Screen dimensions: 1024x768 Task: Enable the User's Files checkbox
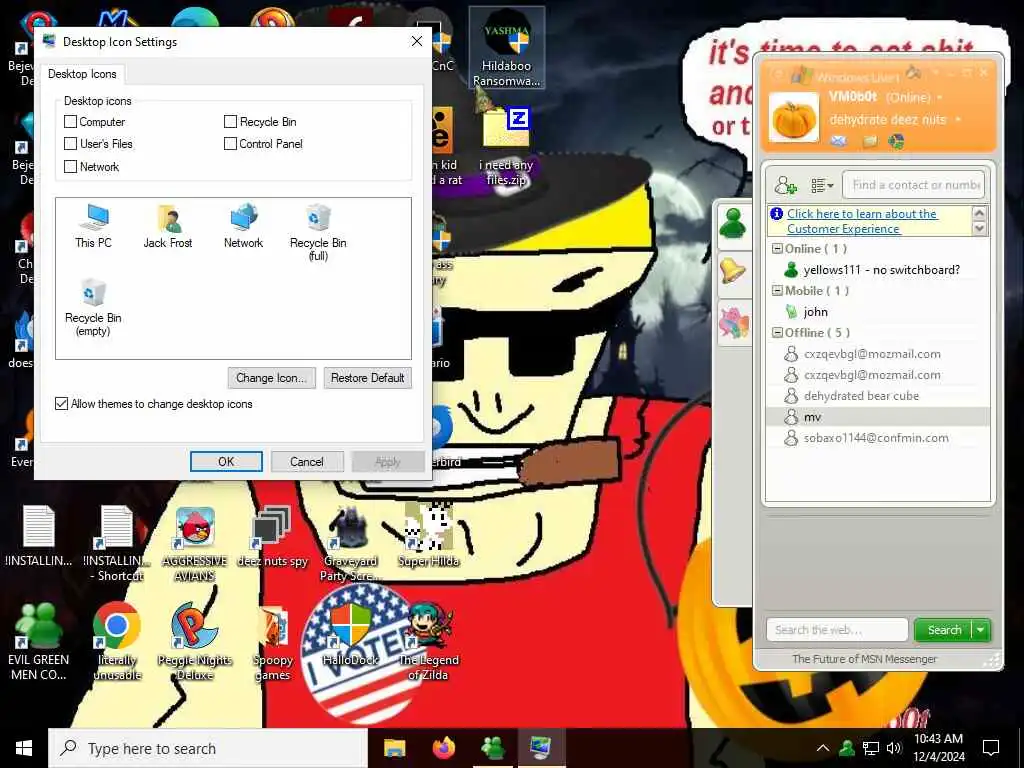[71, 144]
